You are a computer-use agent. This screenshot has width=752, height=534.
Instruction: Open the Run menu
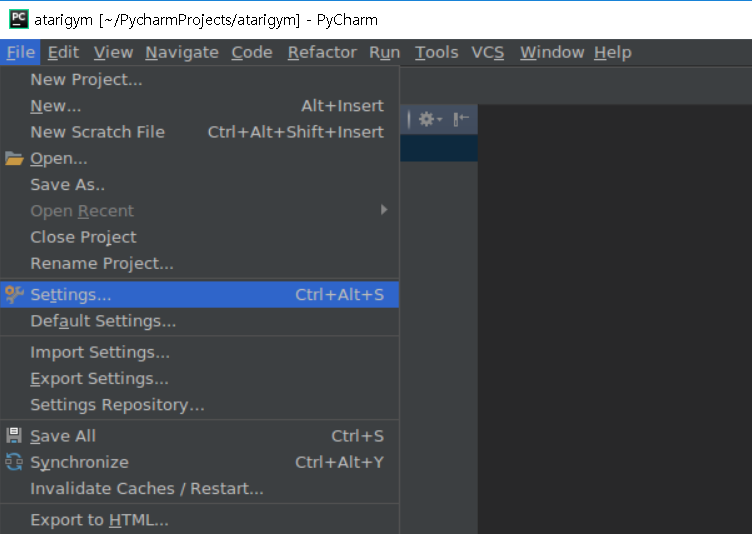click(384, 52)
